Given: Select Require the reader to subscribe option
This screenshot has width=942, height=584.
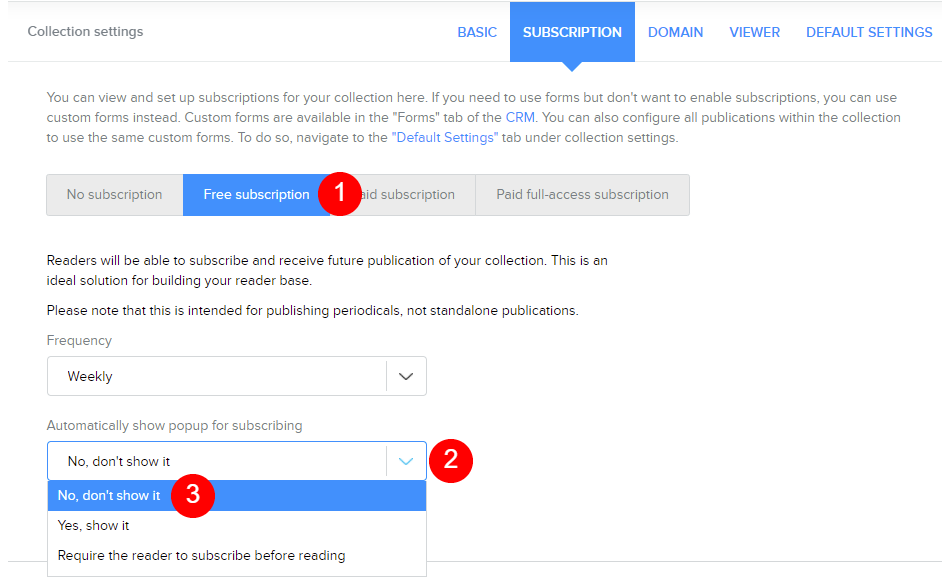Looking at the screenshot, I should pyautogui.click(x=201, y=556).
